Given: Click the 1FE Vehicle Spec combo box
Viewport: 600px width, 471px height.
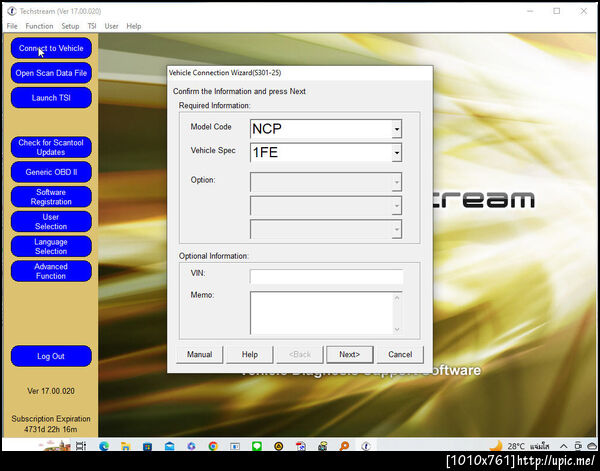Looking at the screenshot, I should [326, 153].
